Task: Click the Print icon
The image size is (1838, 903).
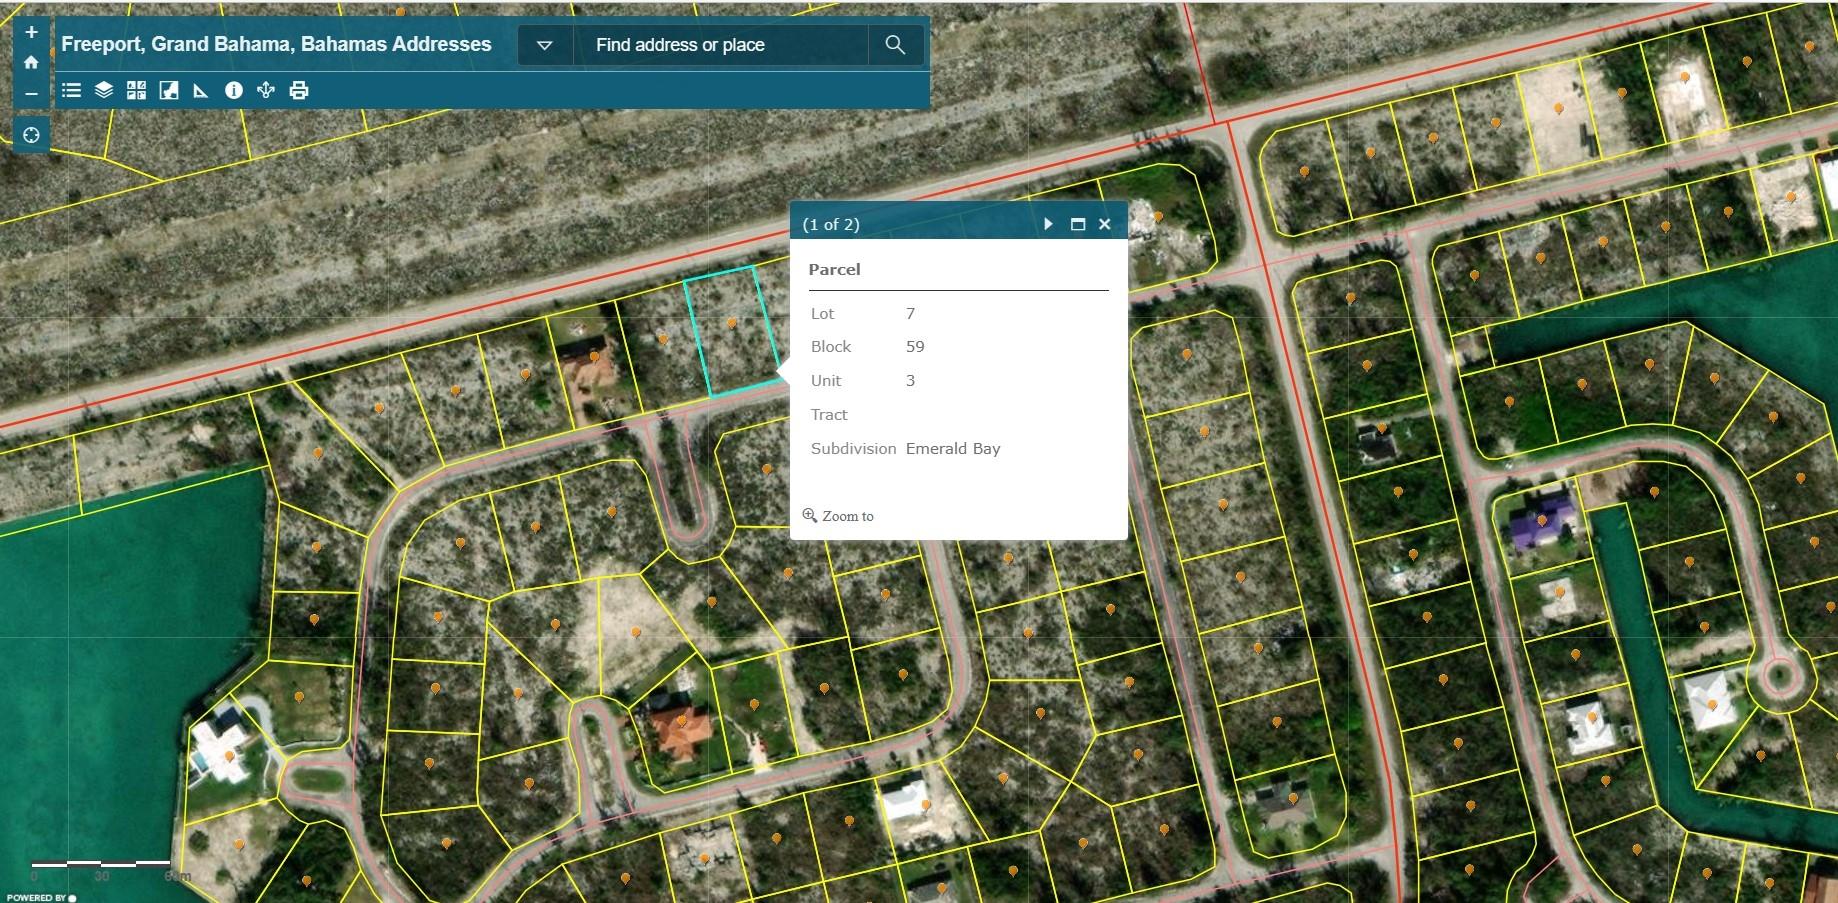Action: 299,91
